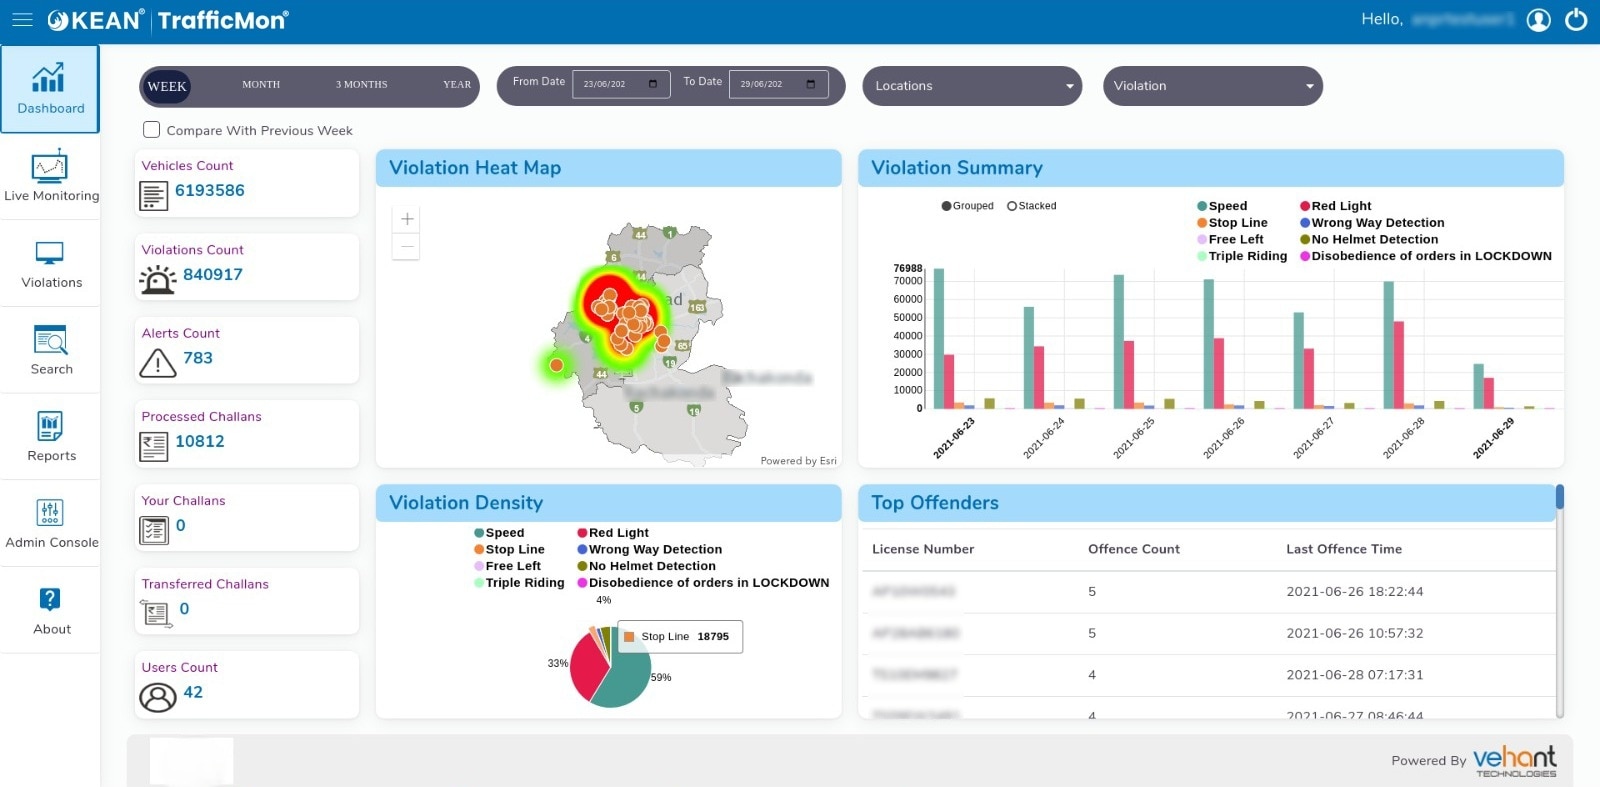1600x787 pixels.
Task: Open Live Monitoring from sidebar
Action: (50, 176)
